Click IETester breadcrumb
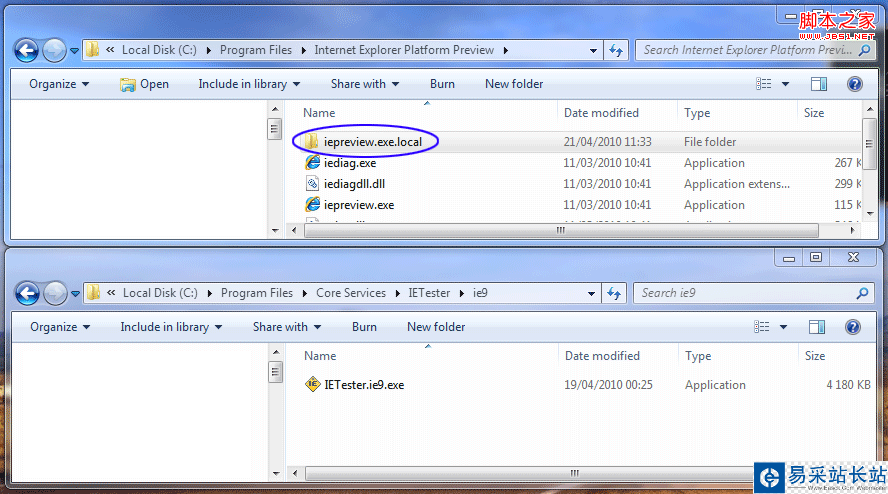 [429, 293]
